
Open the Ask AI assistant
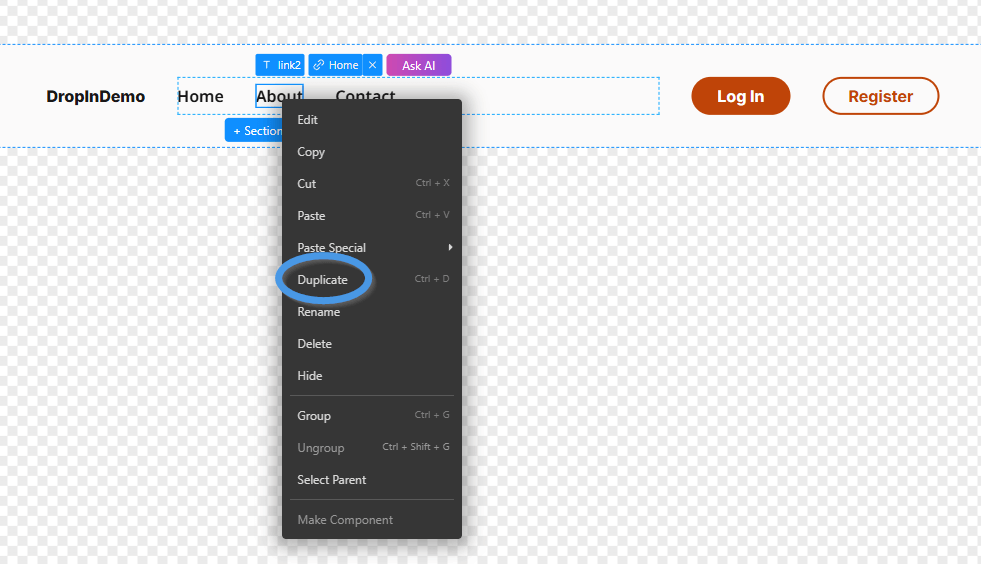(419, 65)
